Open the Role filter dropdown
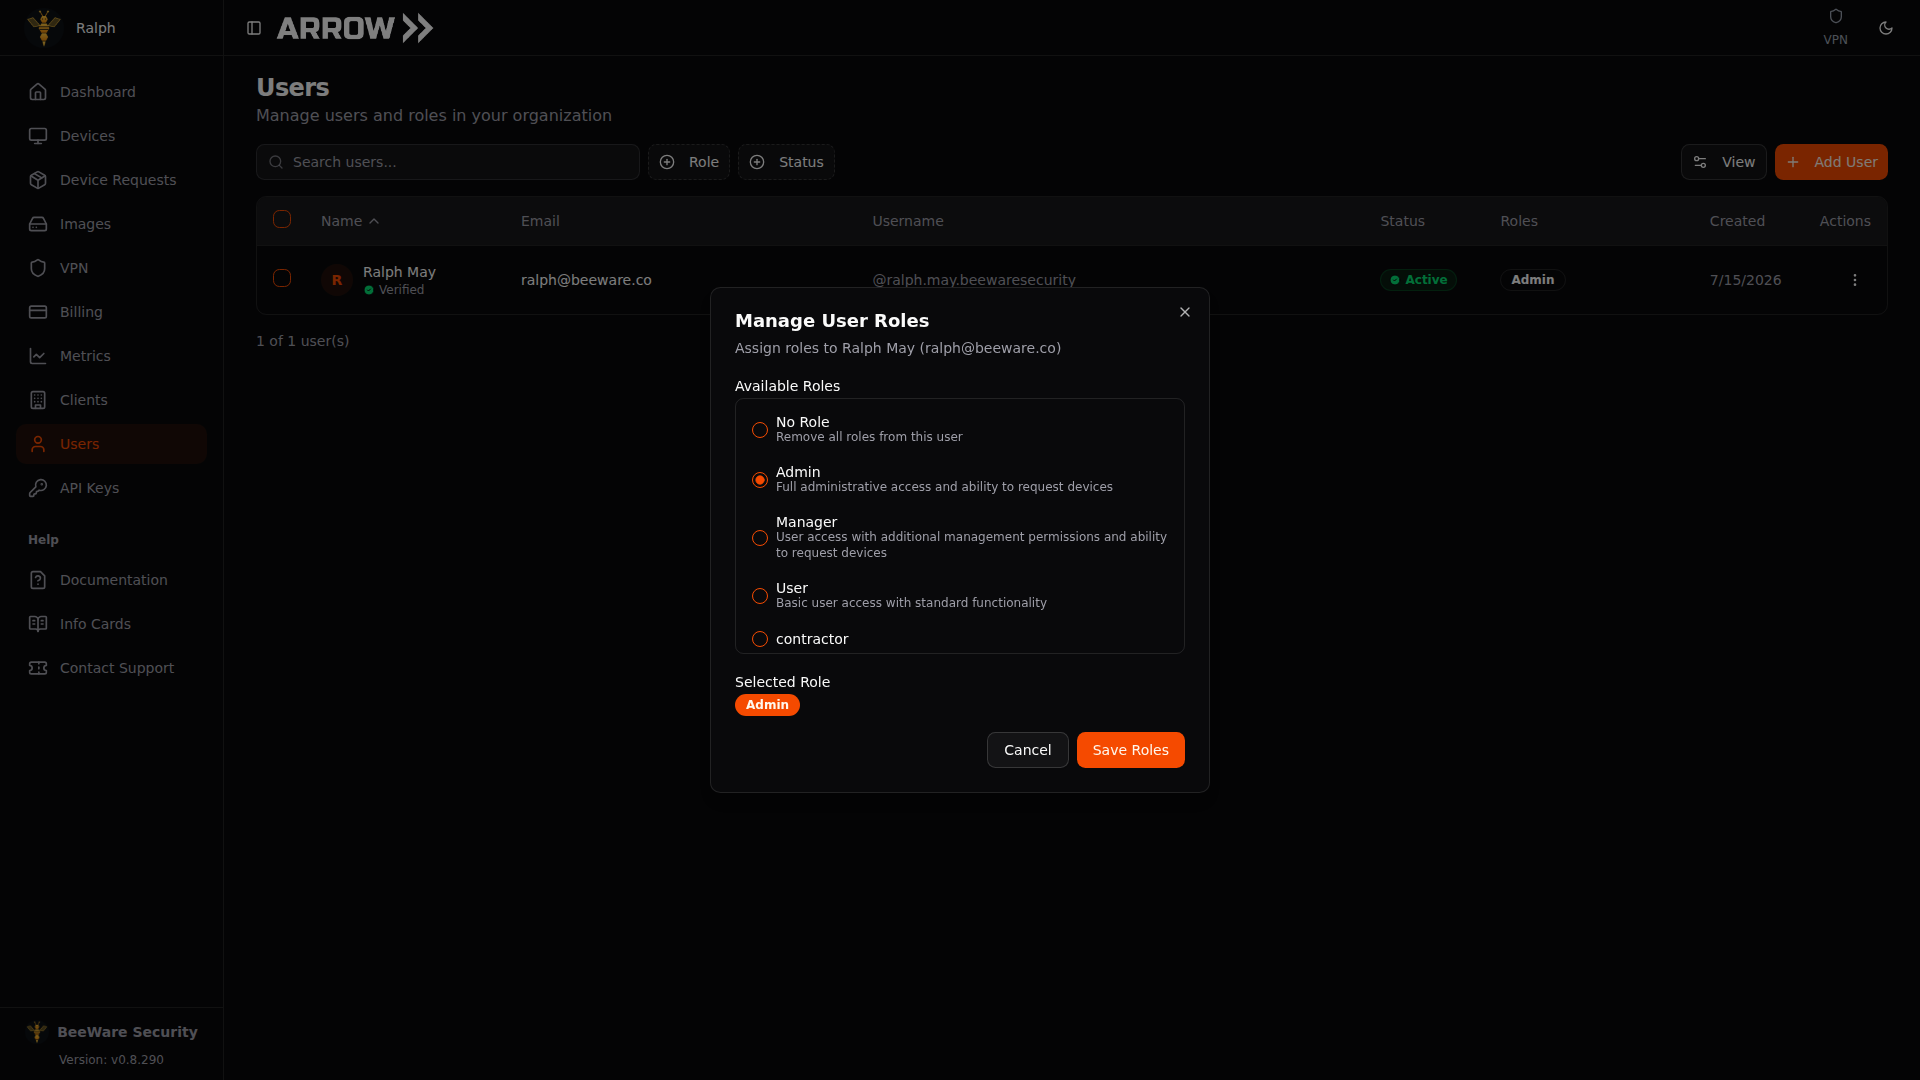 (x=689, y=162)
